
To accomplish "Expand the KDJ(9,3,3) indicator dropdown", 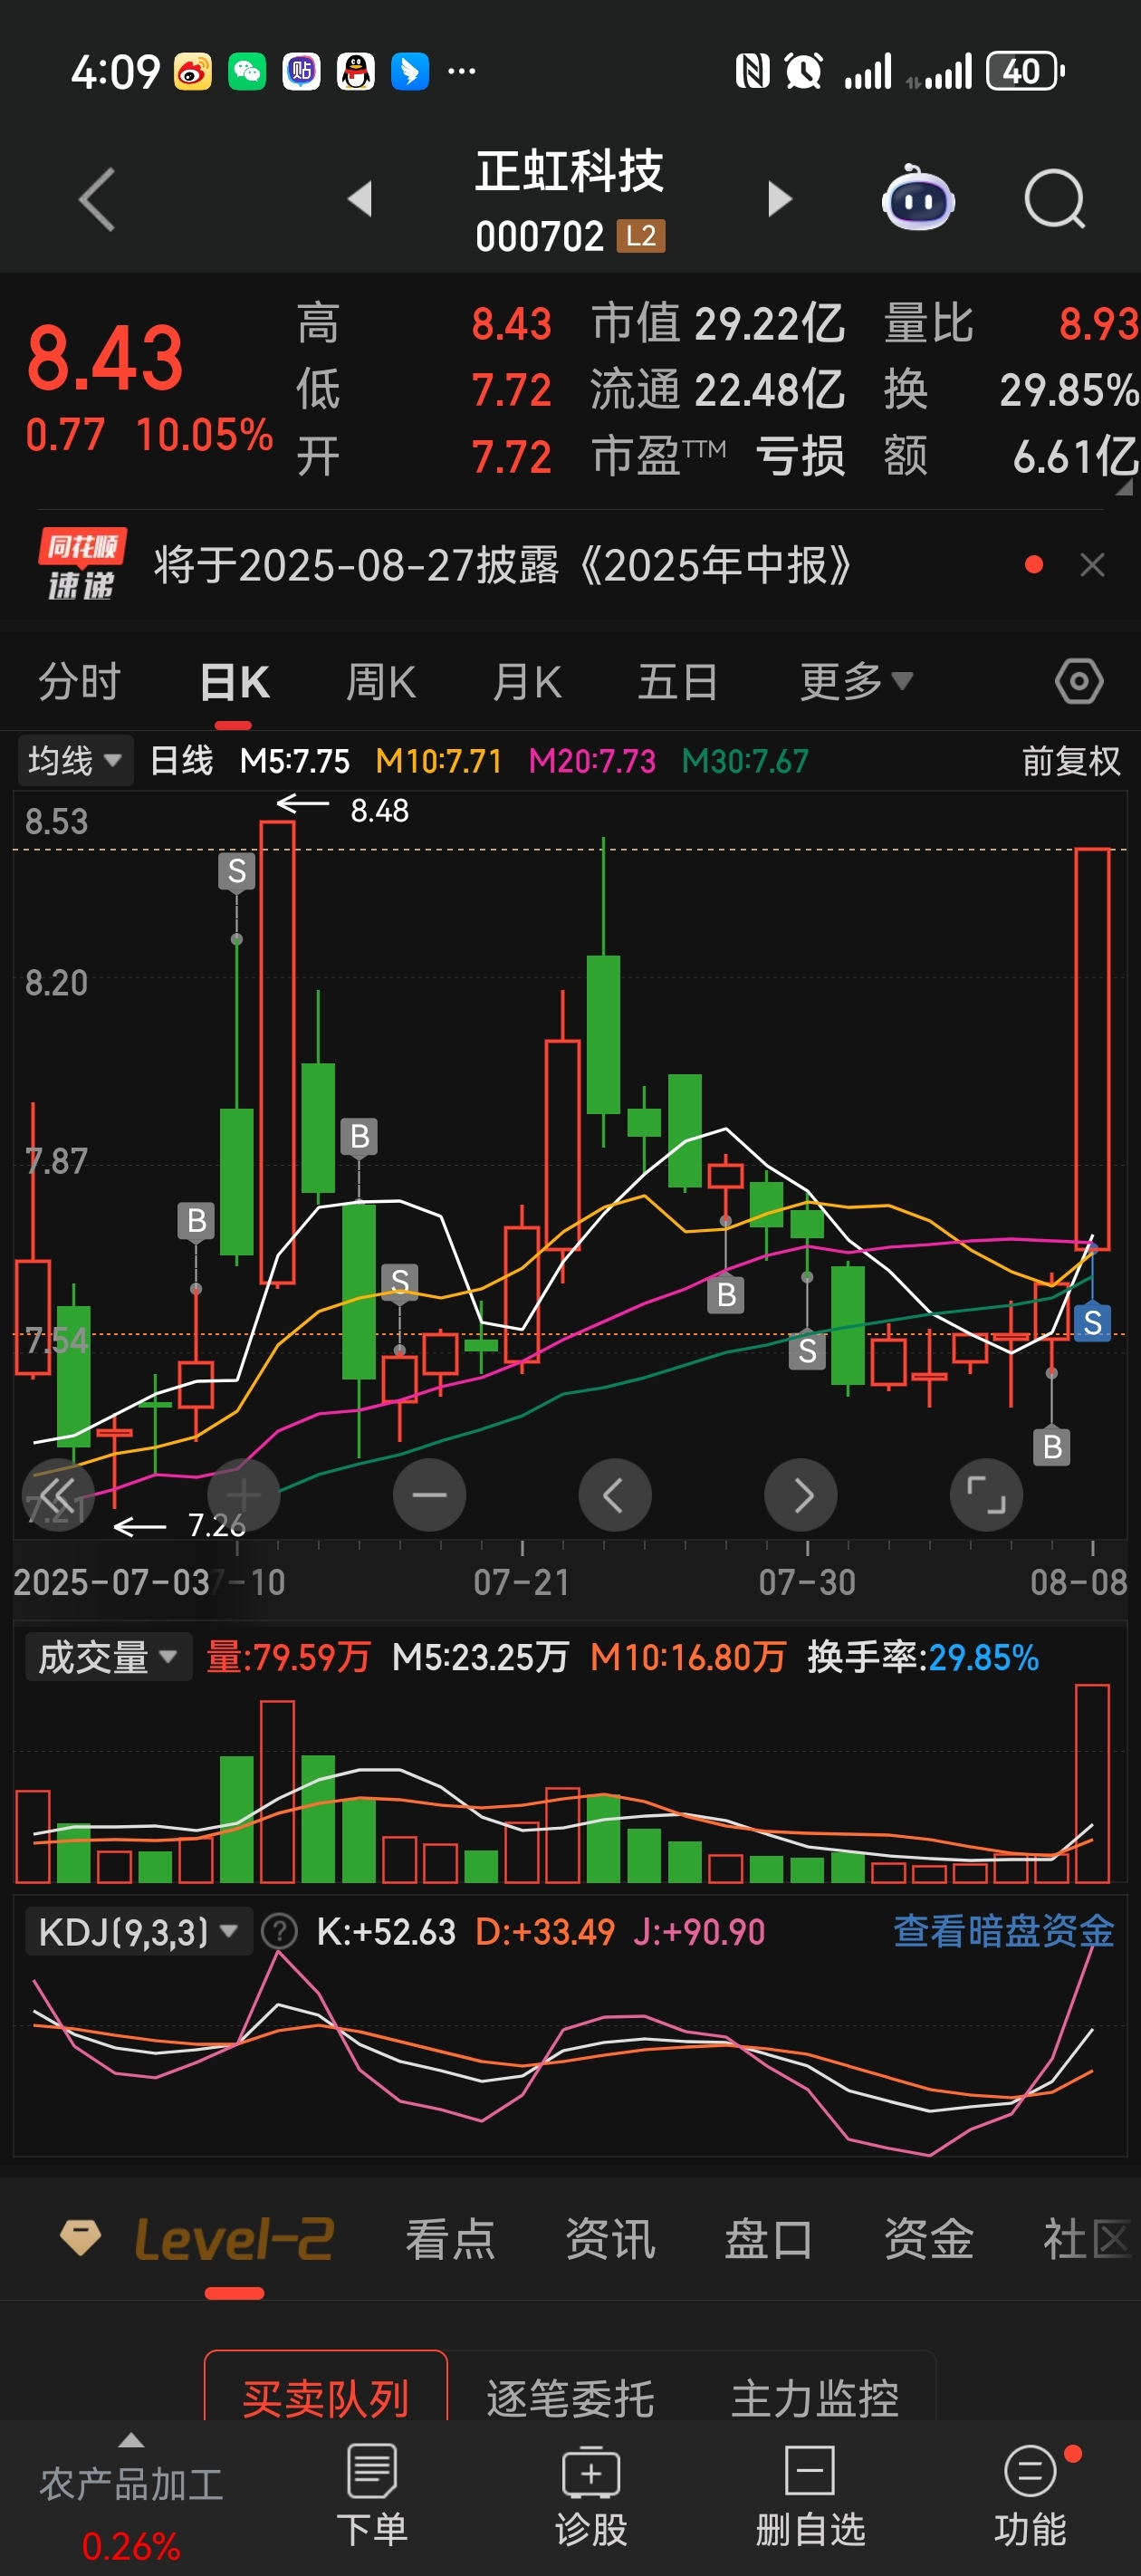I will [x=138, y=1931].
